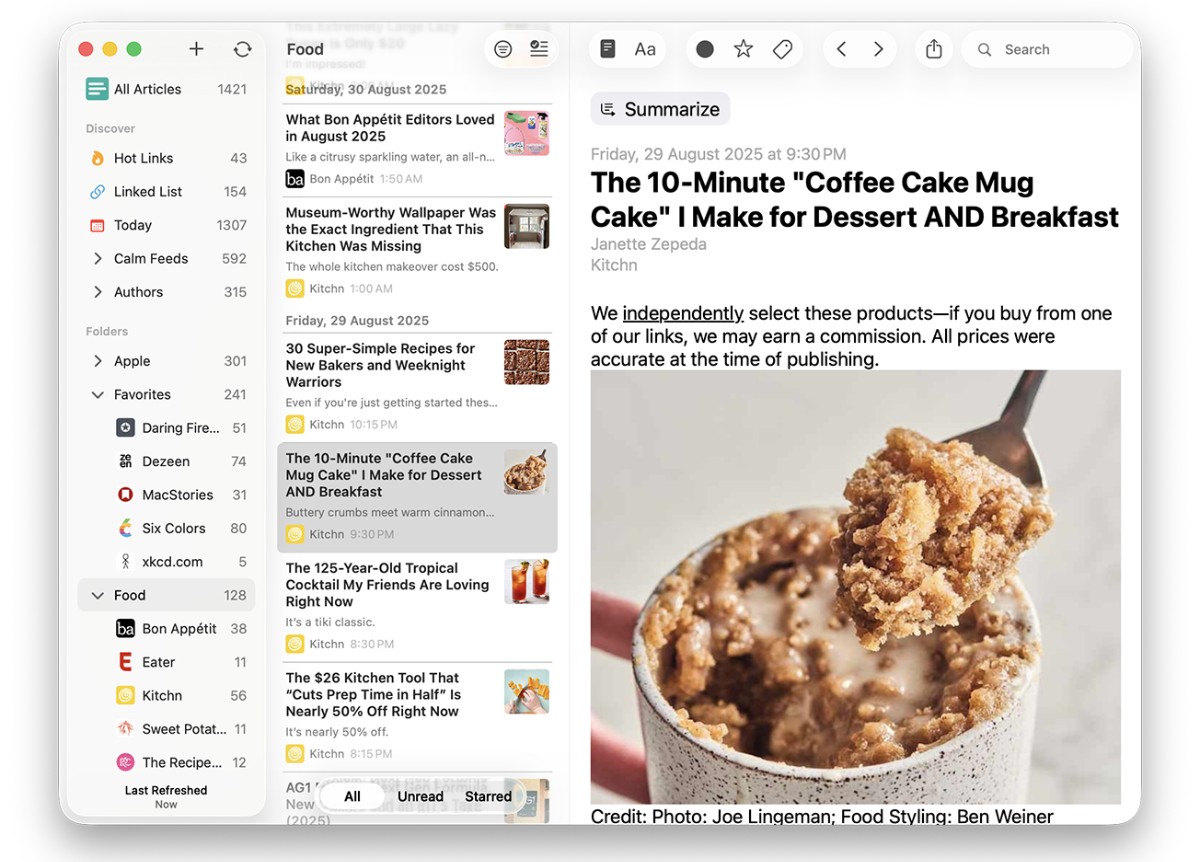1200x862 pixels.
Task: Expand the Apple folder
Action: coord(97,361)
